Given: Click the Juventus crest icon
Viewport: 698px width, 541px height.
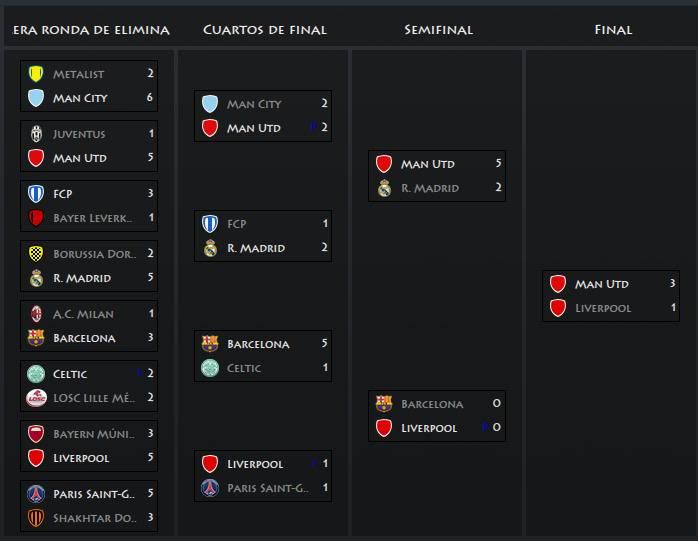Looking at the screenshot, I should (36, 134).
